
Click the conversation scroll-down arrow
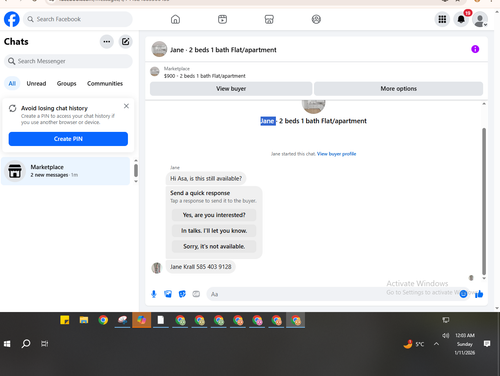point(484,278)
